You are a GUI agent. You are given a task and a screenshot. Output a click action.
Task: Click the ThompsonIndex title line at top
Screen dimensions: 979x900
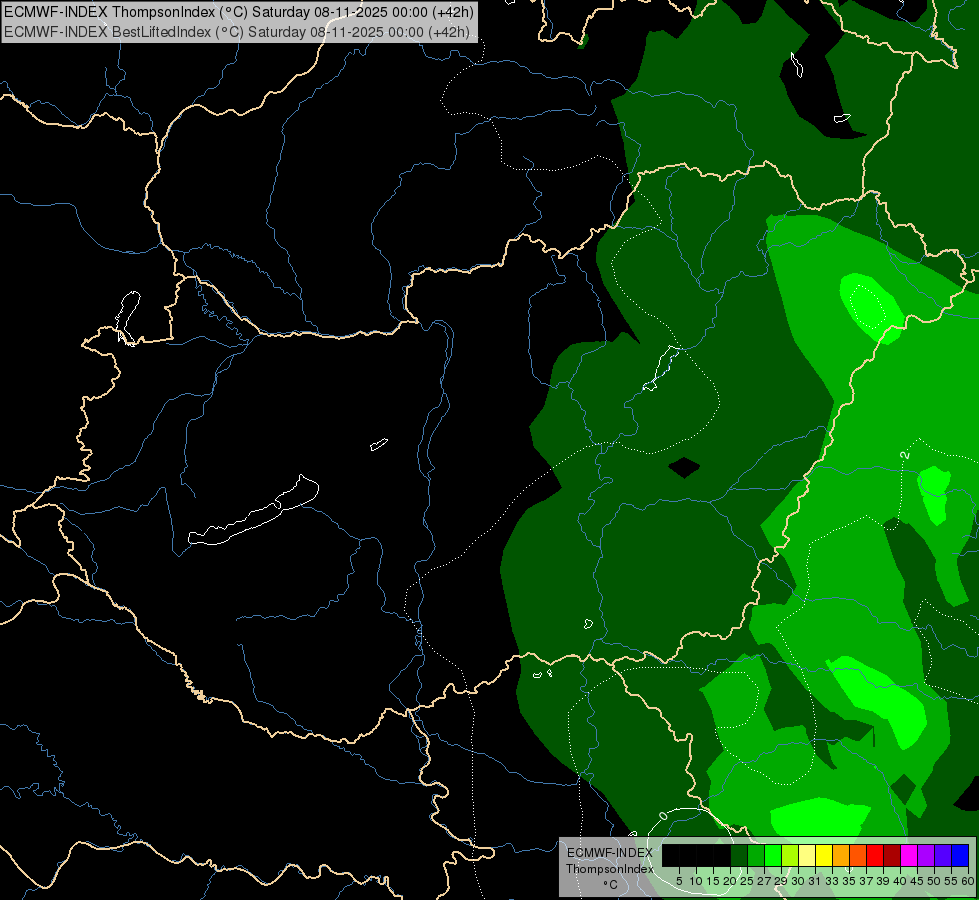tap(239, 11)
